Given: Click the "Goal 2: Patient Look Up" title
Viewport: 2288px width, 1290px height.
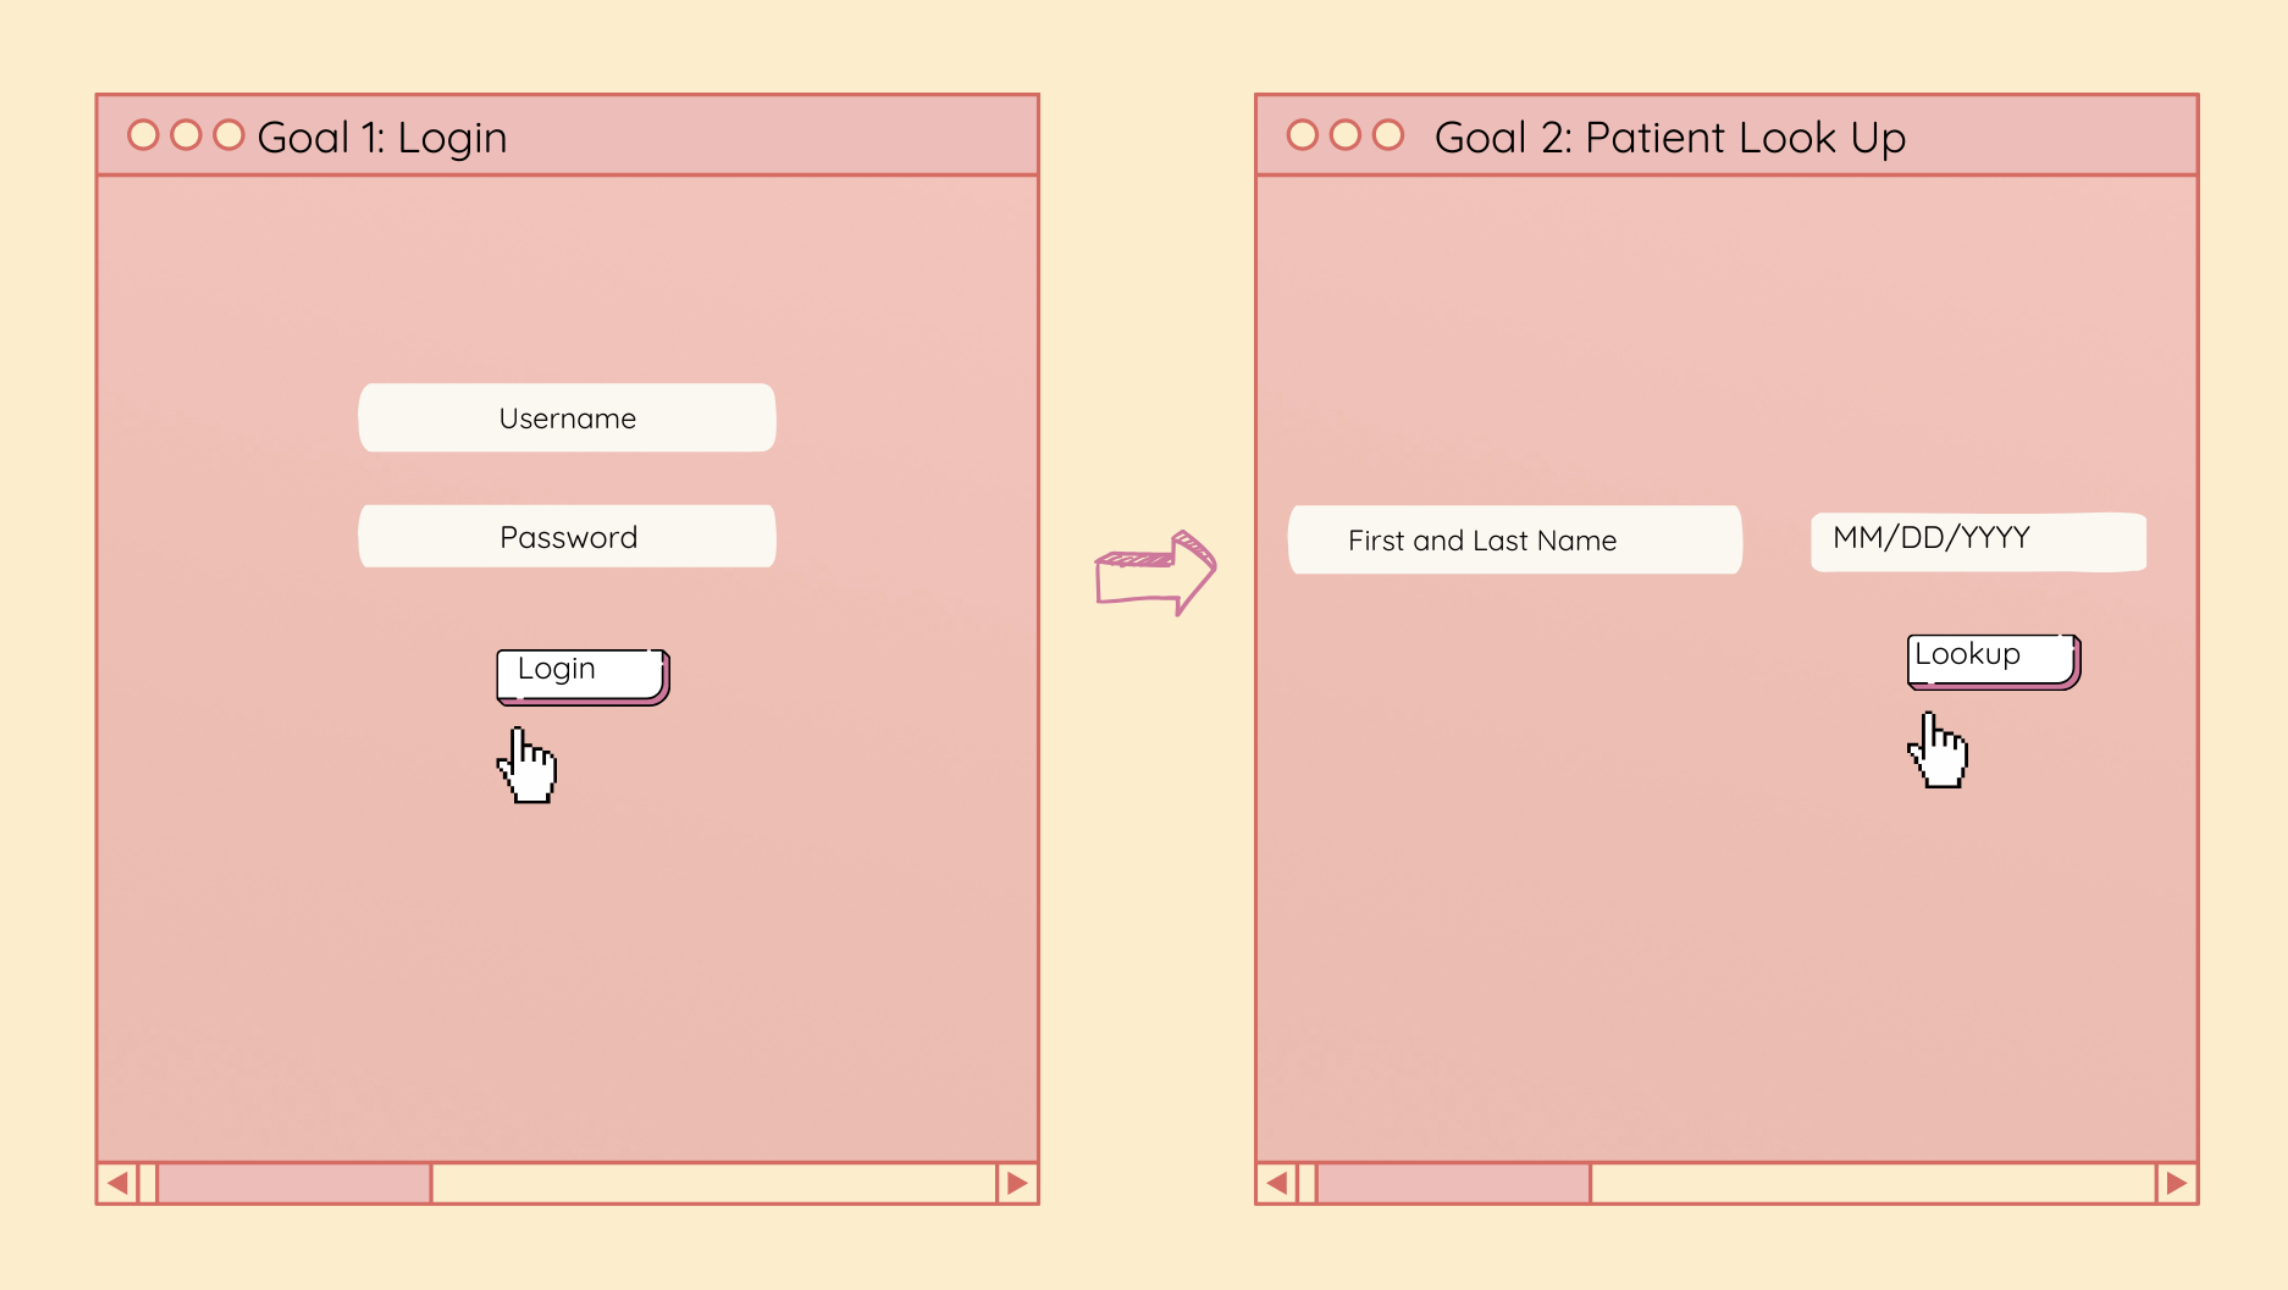Looking at the screenshot, I should [x=1670, y=138].
